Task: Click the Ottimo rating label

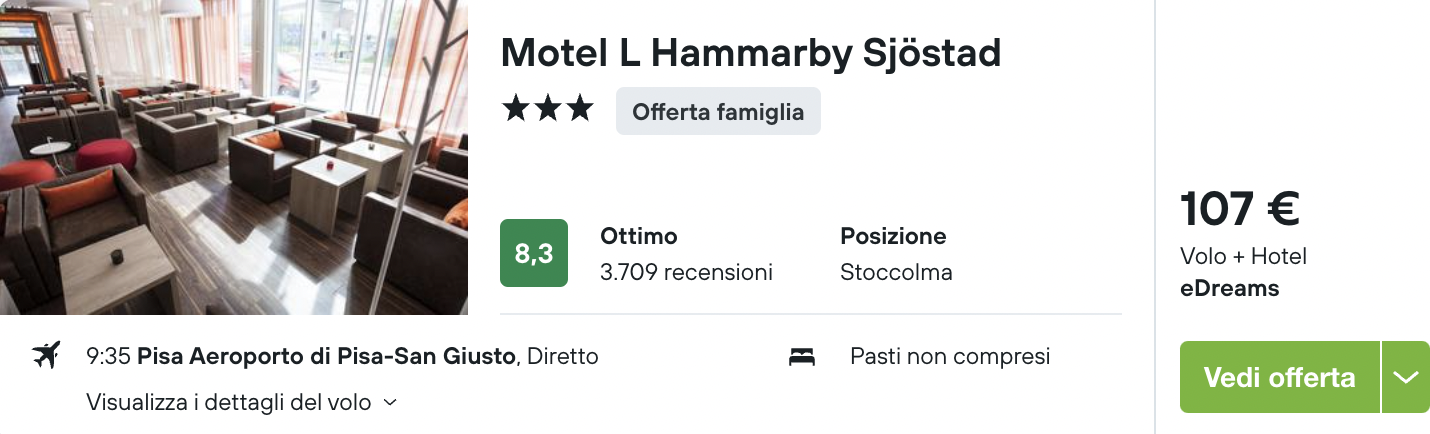Action: coord(639,237)
